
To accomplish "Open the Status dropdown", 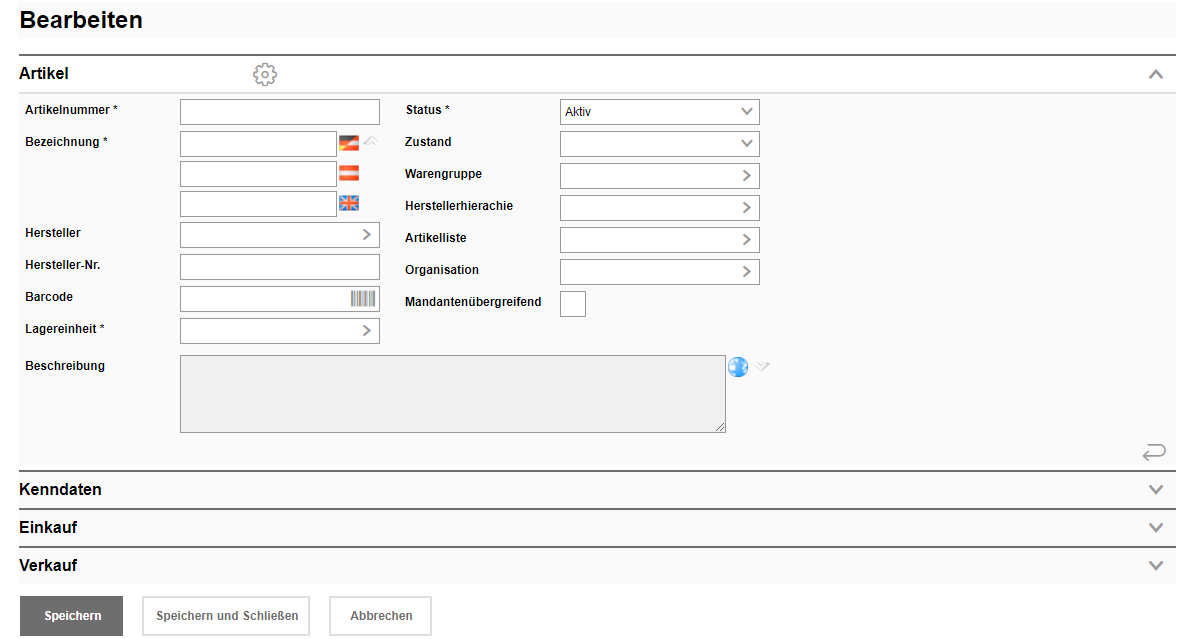I will (659, 112).
